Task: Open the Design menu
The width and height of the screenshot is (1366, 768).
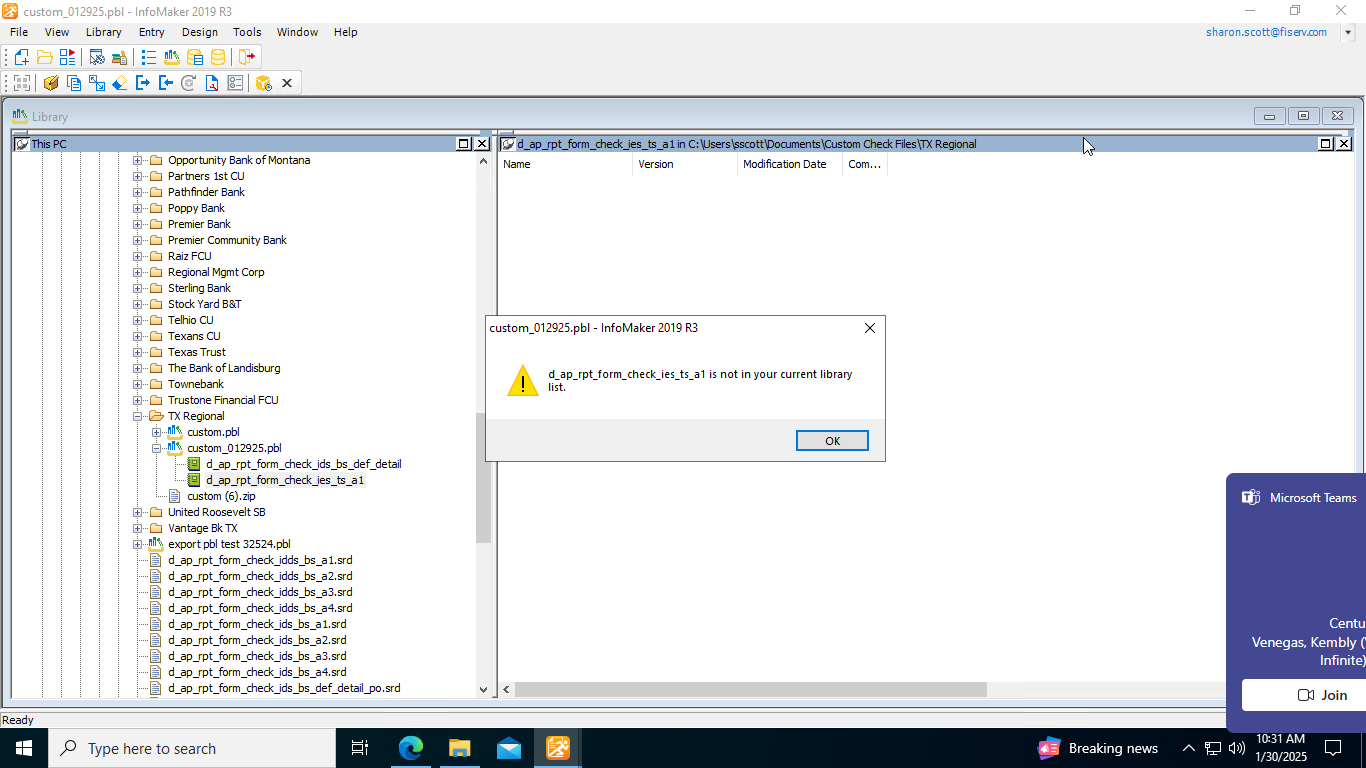Action: point(199,32)
